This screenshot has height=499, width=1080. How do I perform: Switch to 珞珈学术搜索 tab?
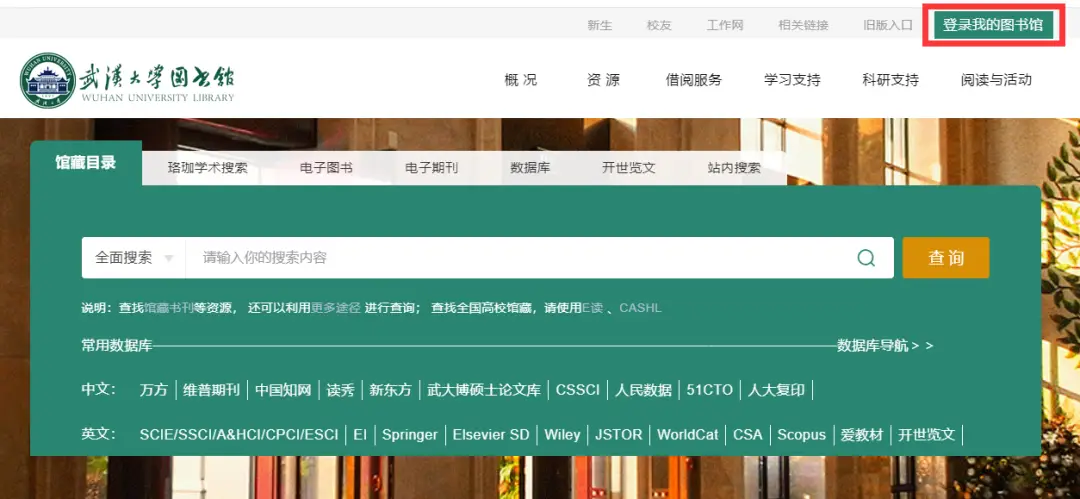point(207,167)
